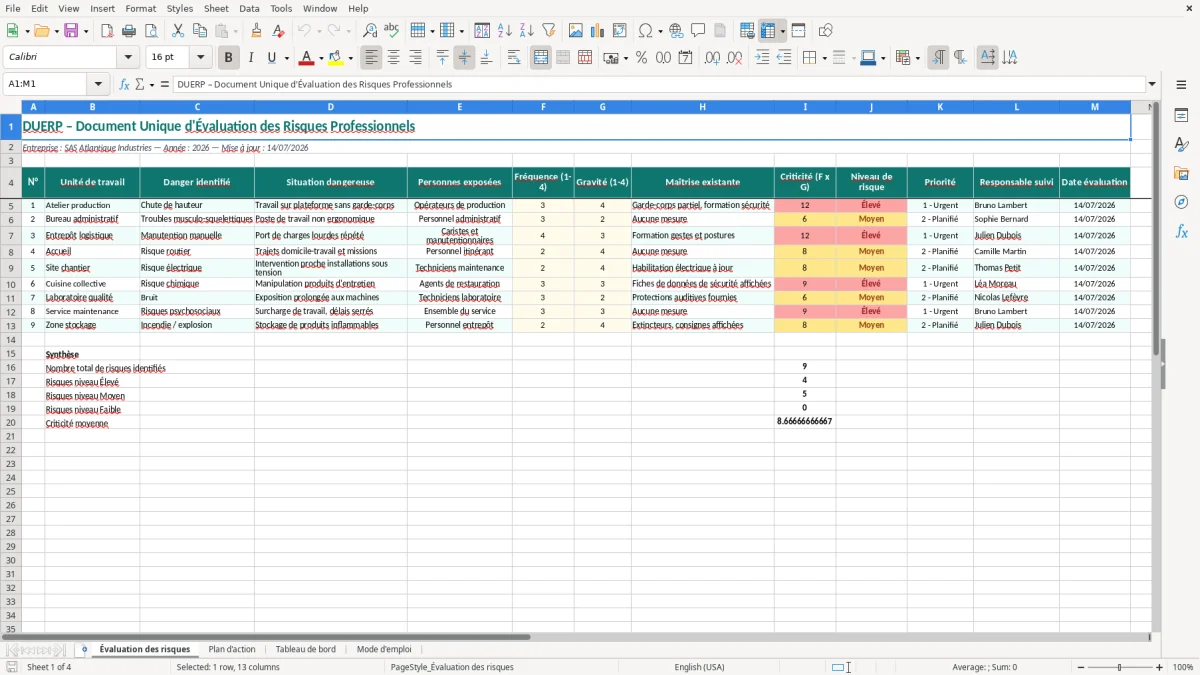Toggle Center Horizontally alignment
The image size is (1200, 675).
[393, 58]
